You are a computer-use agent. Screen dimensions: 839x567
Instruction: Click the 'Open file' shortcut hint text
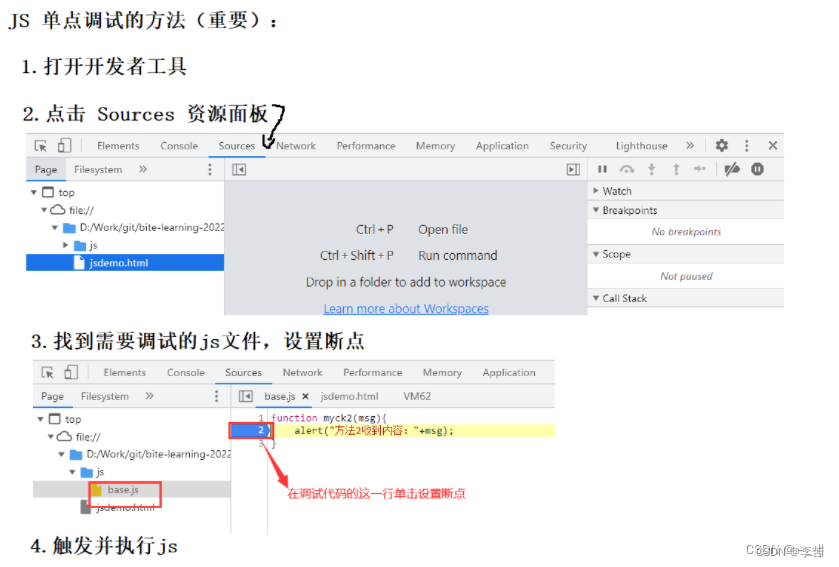click(x=443, y=229)
